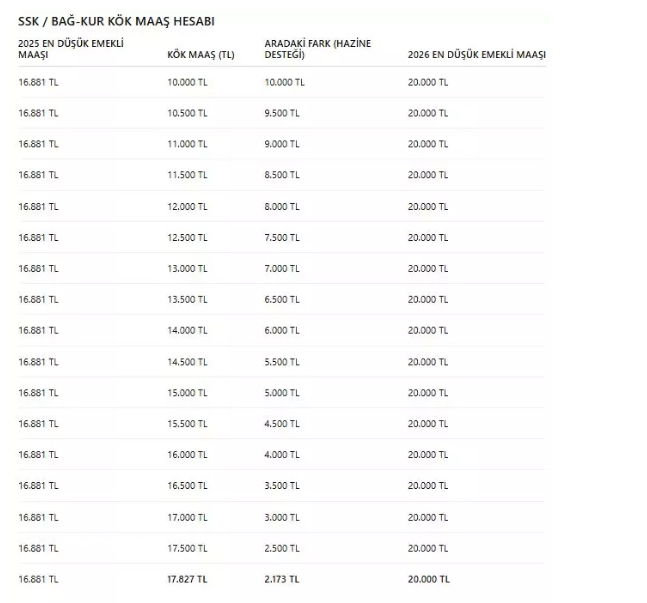
Task: Select the 6.000 TL hazine desteği value
Action: pyautogui.click(x=282, y=331)
